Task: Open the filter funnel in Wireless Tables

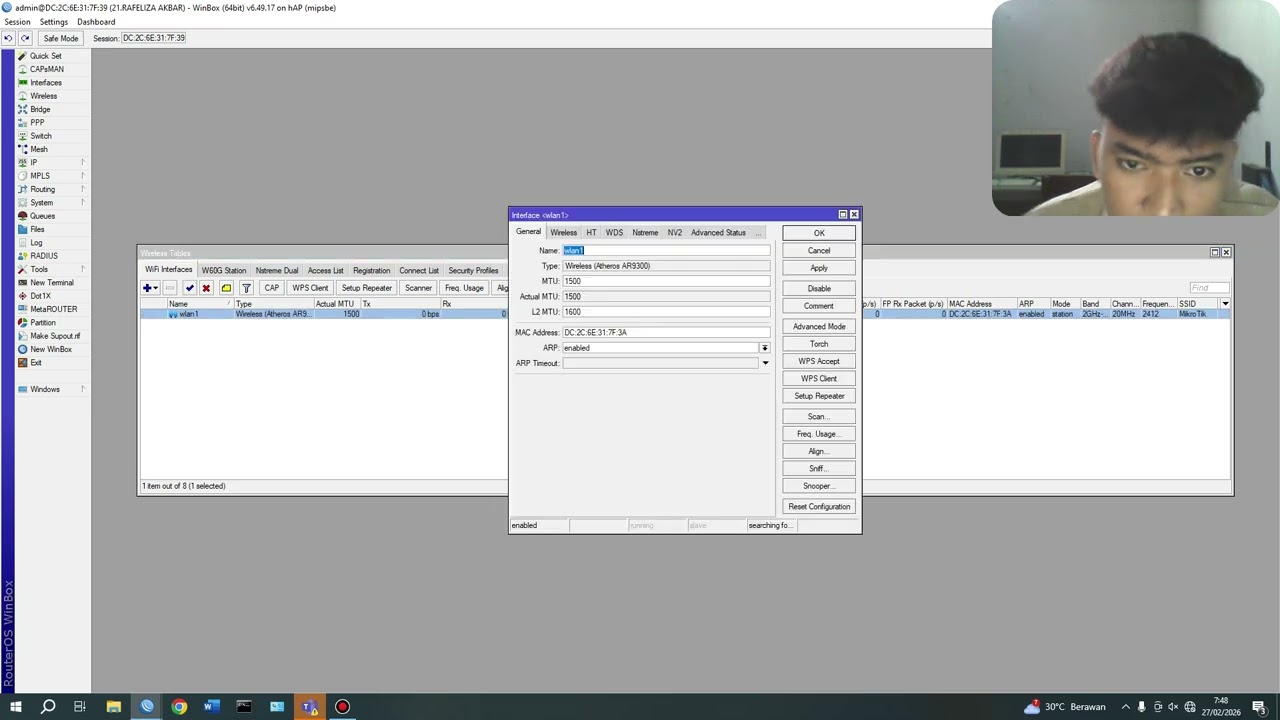Action: pos(246,288)
